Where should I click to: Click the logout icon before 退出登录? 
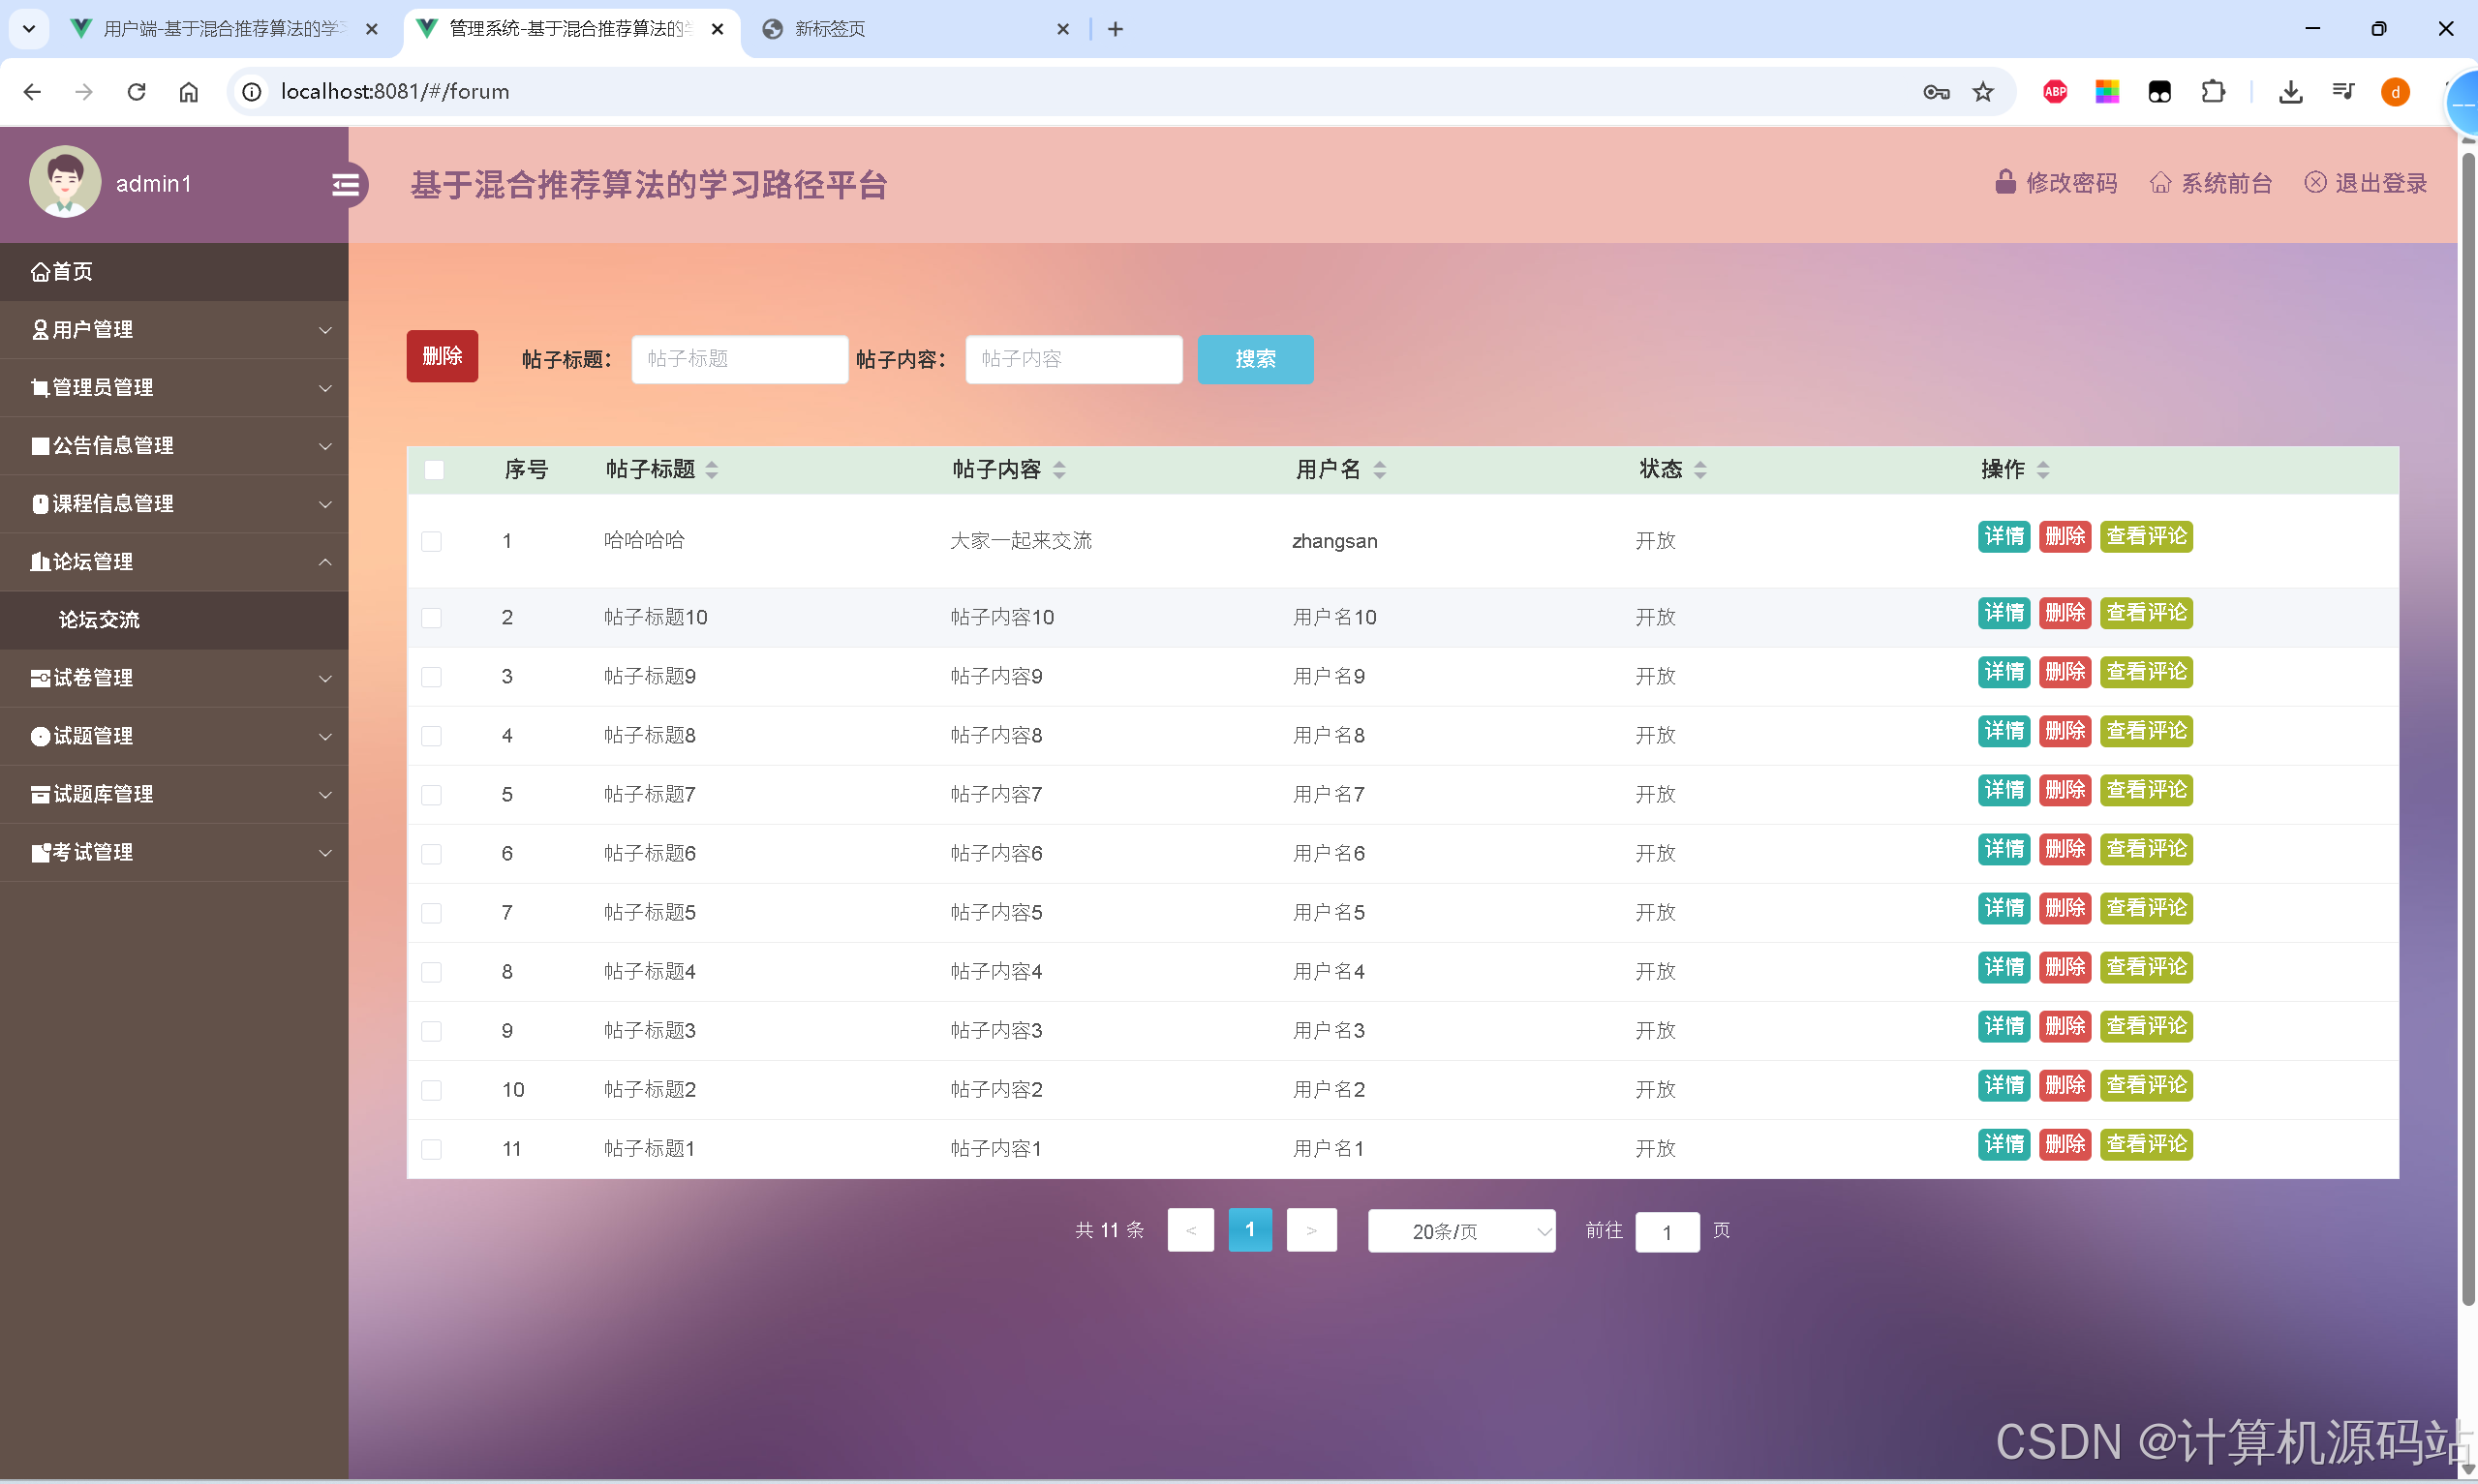click(2318, 182)
